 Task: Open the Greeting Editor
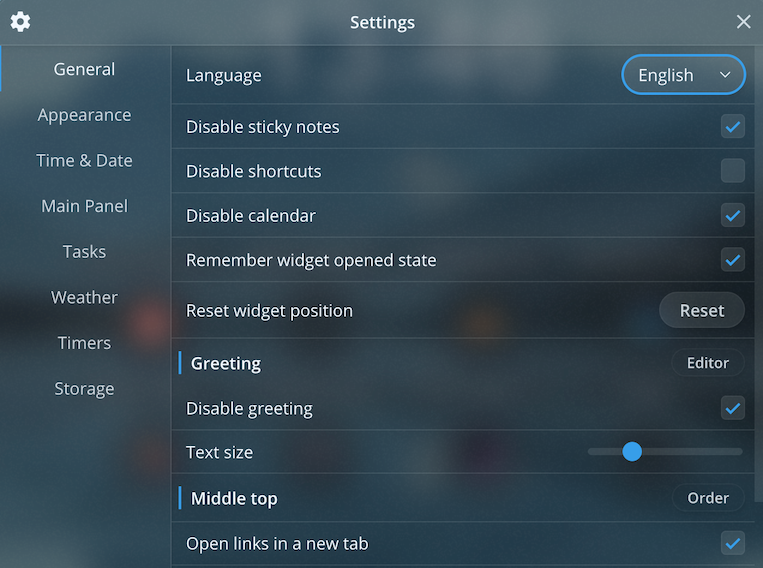coord(707,363)
